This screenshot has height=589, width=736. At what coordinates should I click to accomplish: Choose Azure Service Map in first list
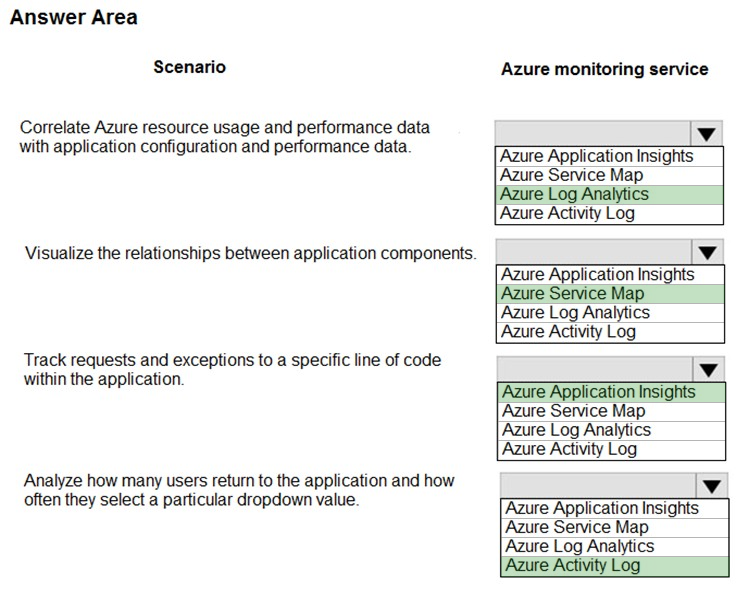pos(609,176)
